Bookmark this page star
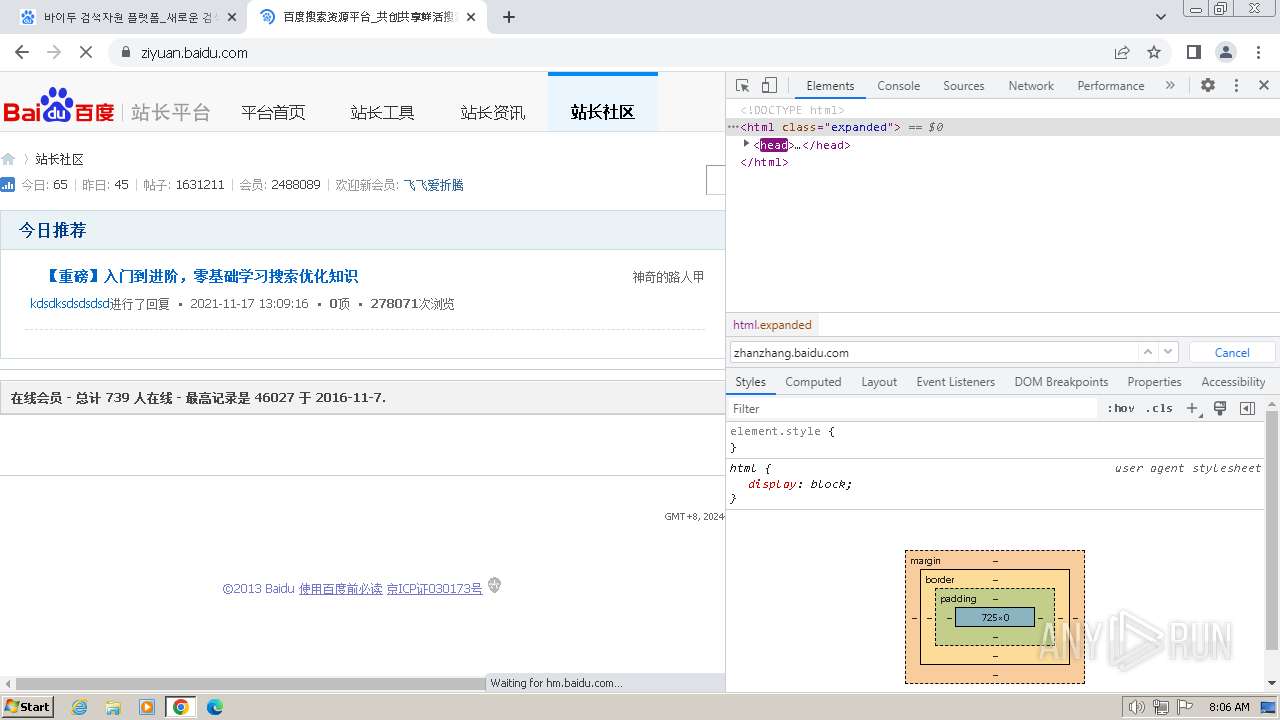The width and height of the screenshot is (1280, 720). [1154, 52]
